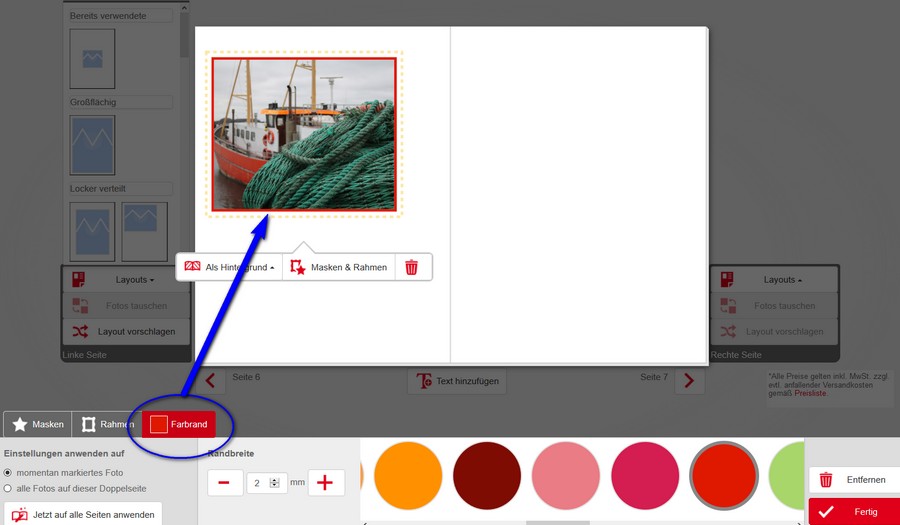Pick the orange color swatch
This screenshot has height=525, width=900.
[408, 475]
